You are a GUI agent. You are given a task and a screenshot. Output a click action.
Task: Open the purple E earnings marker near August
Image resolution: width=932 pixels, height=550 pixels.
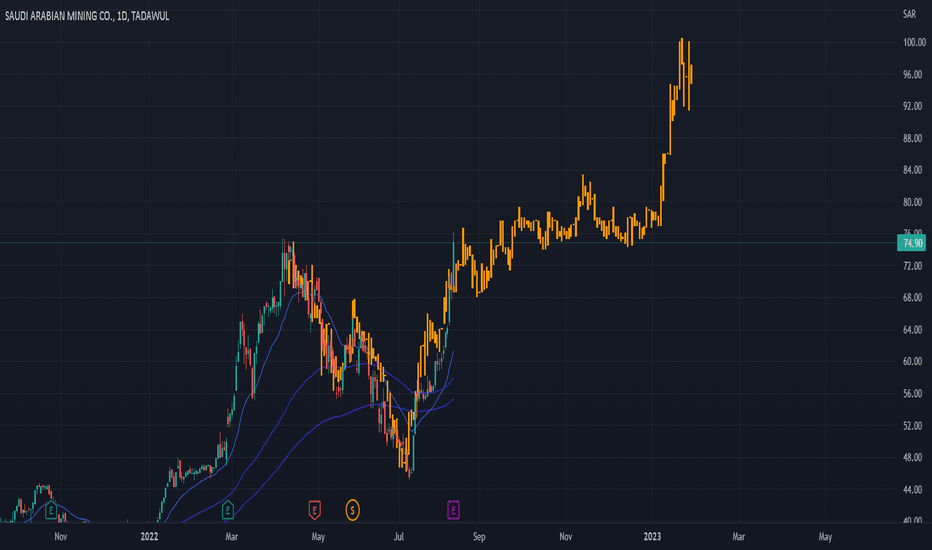coord(453,510)
